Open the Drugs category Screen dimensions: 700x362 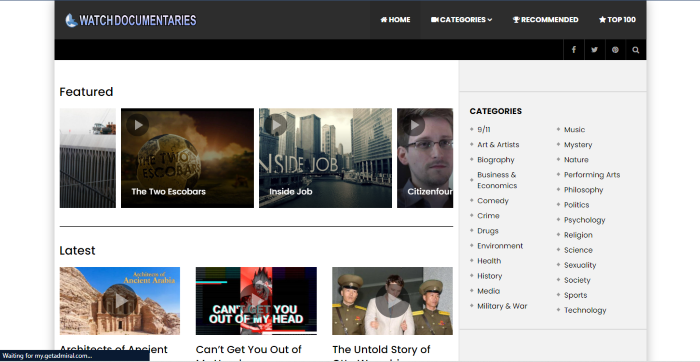pyautogui.click(x=488, y=231)
